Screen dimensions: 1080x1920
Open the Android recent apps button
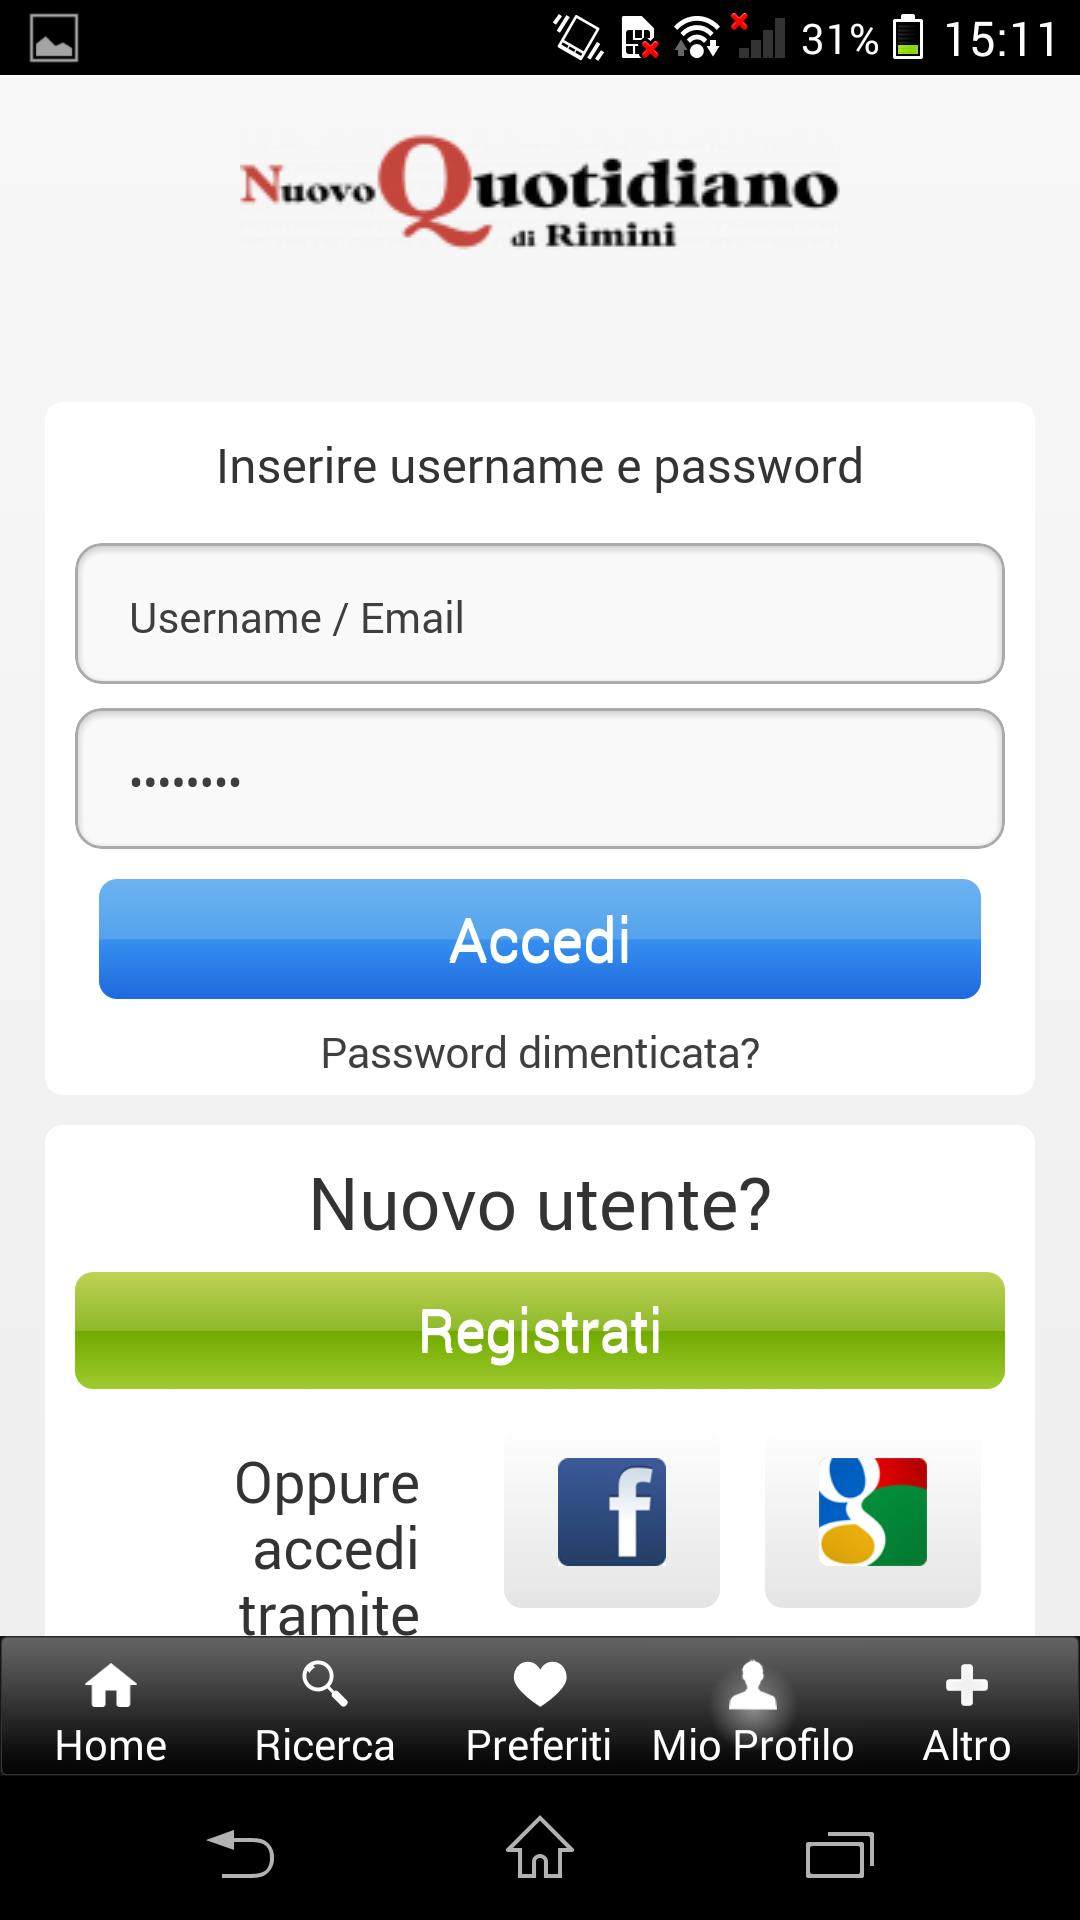pyautogui.click(x=839, y=1853)
